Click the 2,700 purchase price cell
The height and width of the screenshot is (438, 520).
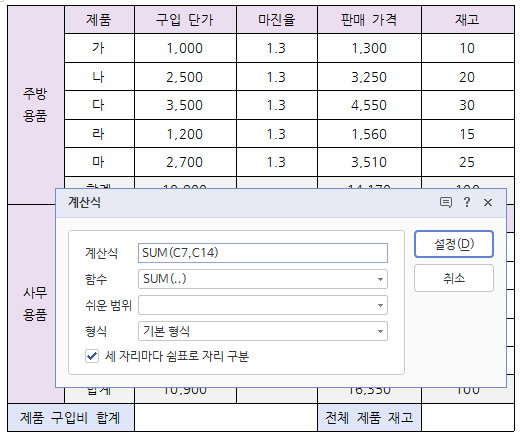pos(185,162)
